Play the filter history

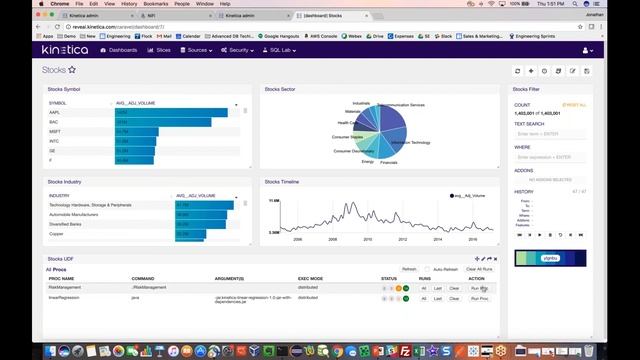coord(540,235)
